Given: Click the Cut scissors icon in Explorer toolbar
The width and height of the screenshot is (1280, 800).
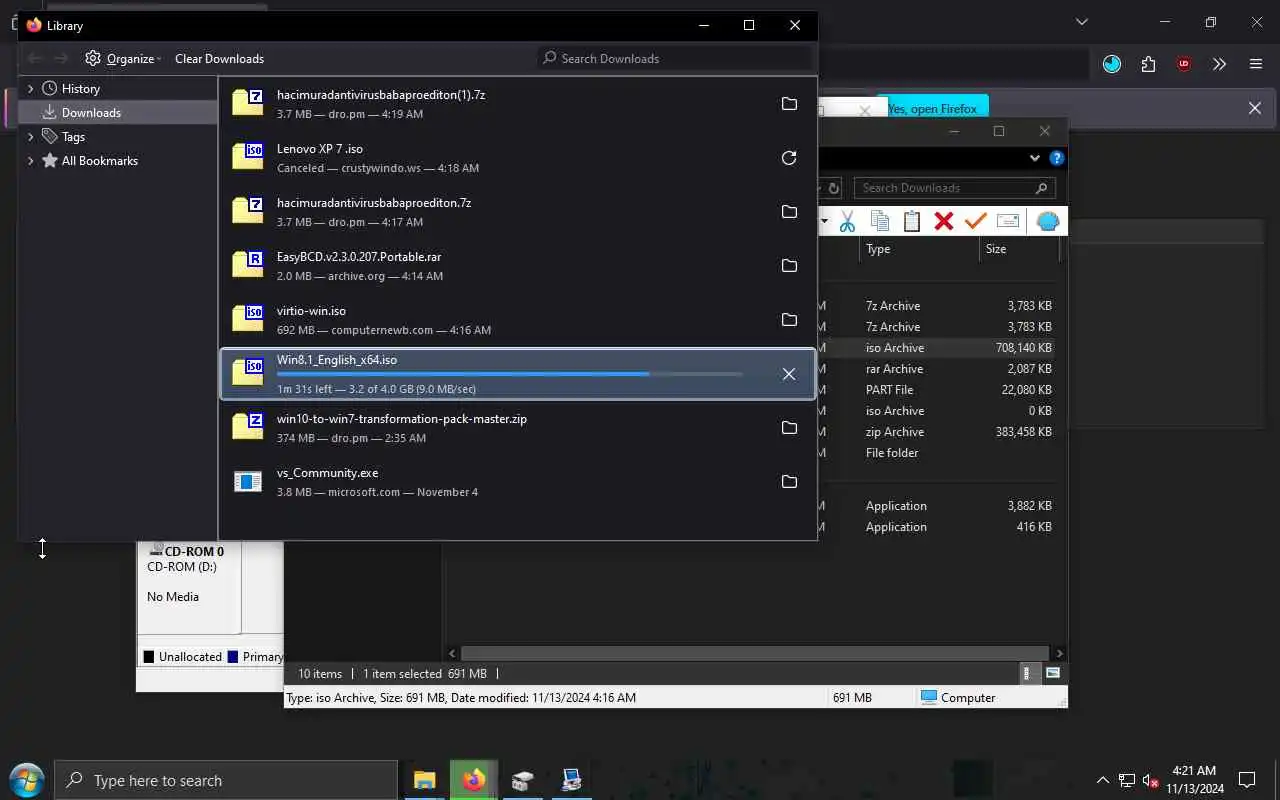Looking at the screenshot, I should (847, 221).
